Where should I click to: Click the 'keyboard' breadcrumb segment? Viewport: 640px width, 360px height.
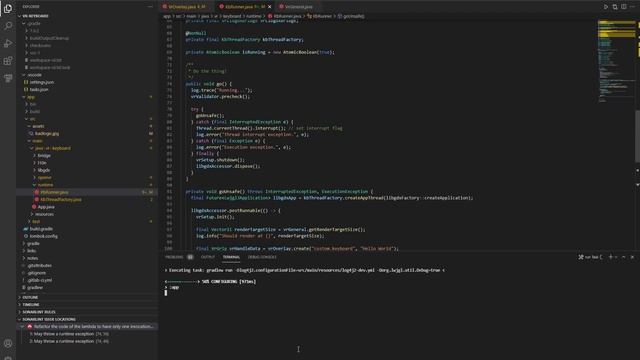[232, 16]
